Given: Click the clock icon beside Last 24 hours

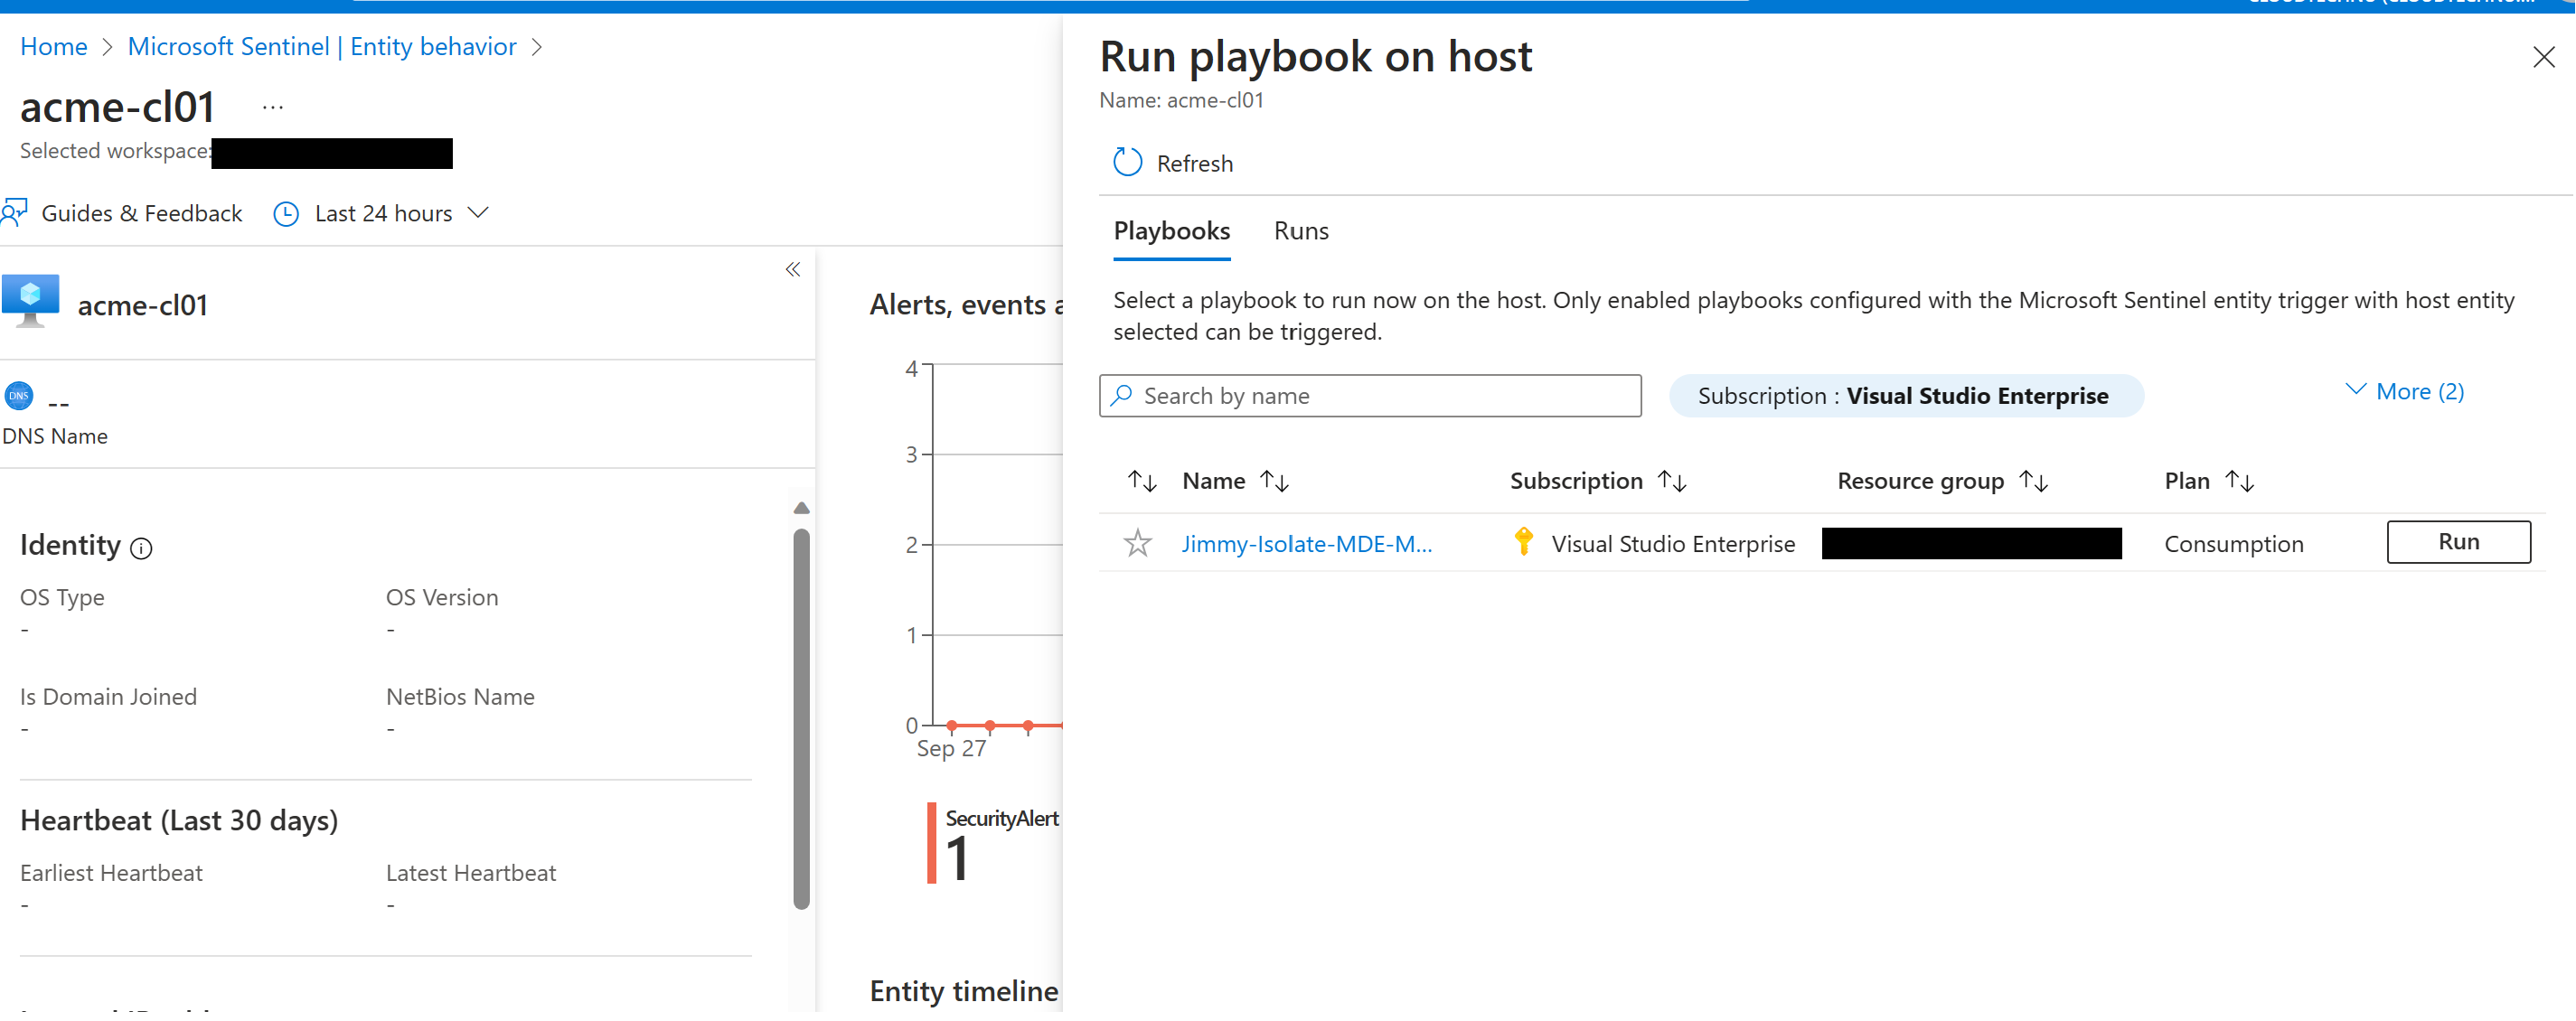Looking at the screenshot, I should (x=286, y=212).
